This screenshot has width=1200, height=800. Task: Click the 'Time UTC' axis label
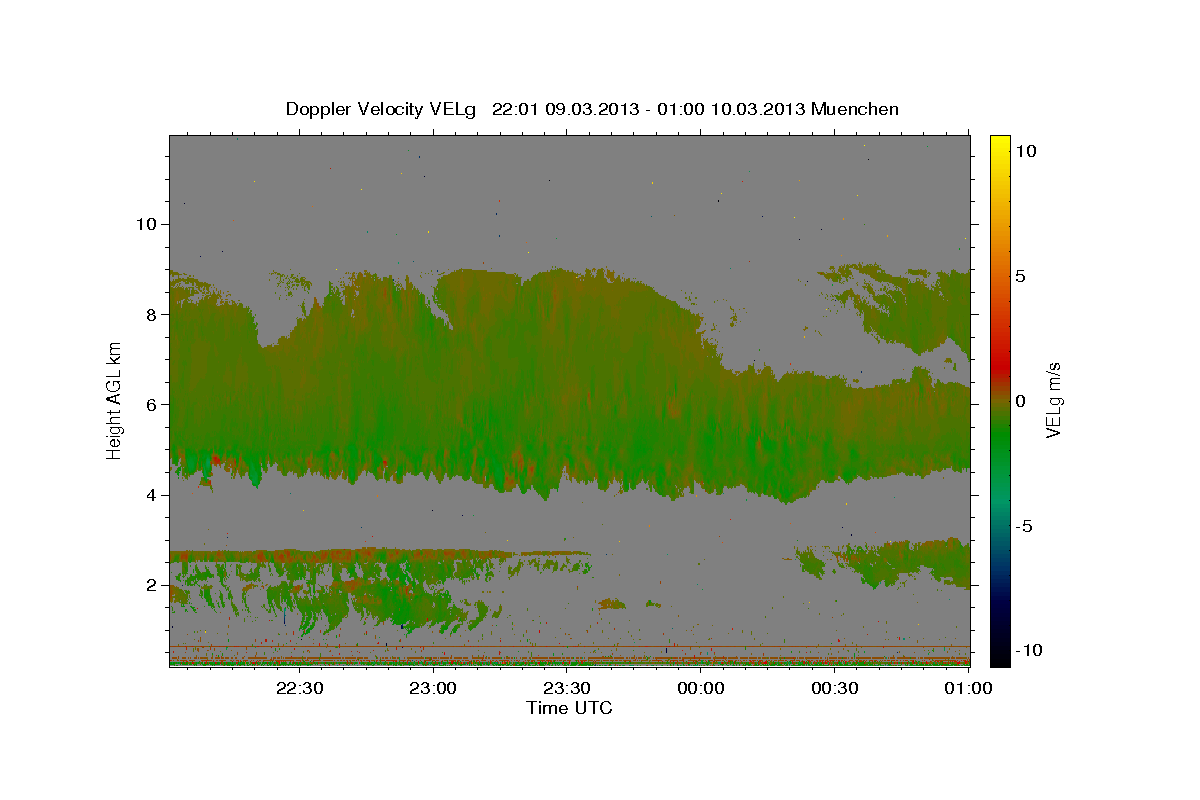[569, 708]
